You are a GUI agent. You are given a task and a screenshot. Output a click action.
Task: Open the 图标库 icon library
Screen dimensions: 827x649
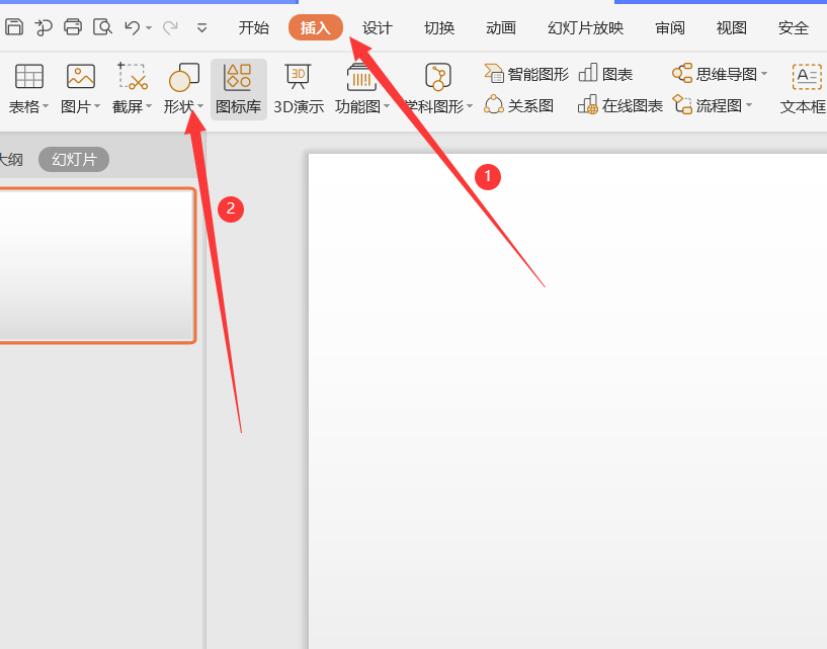[238, 88]
